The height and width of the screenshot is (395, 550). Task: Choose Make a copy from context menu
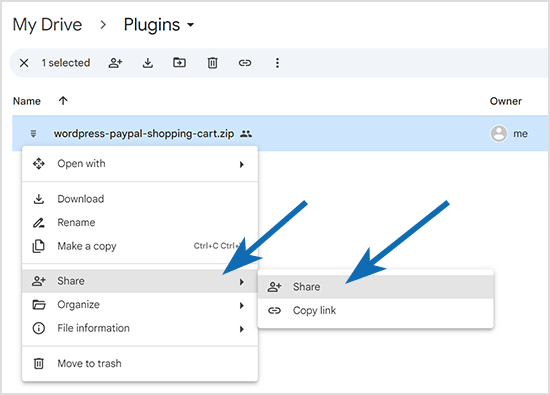pyautogui.click(x=140, y=246)
